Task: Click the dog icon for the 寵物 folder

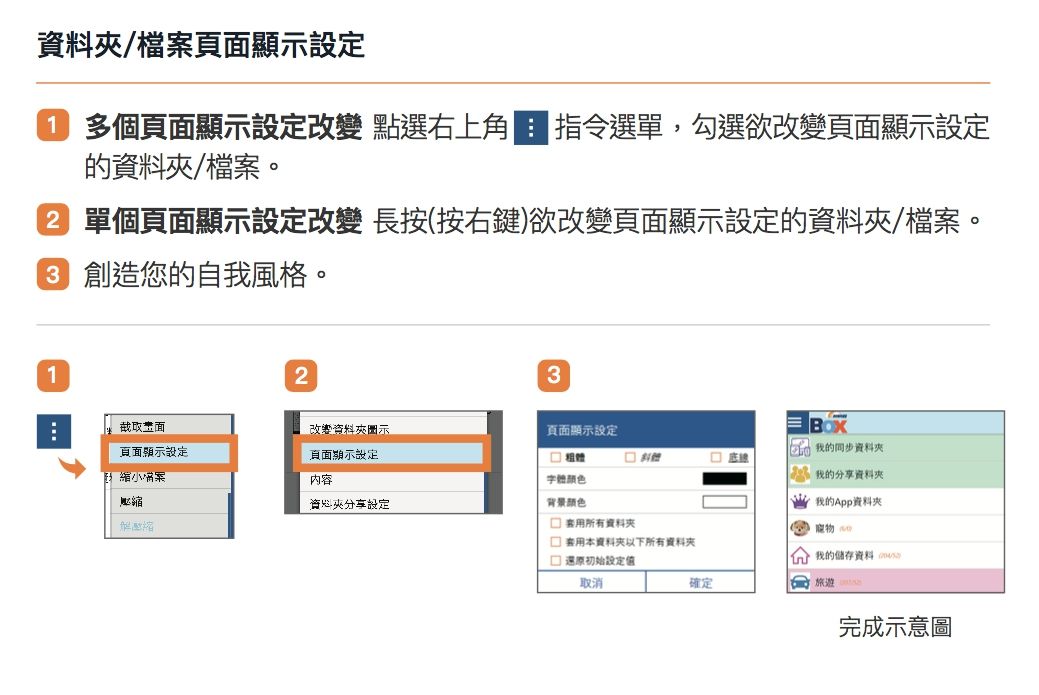Action: 800,528
